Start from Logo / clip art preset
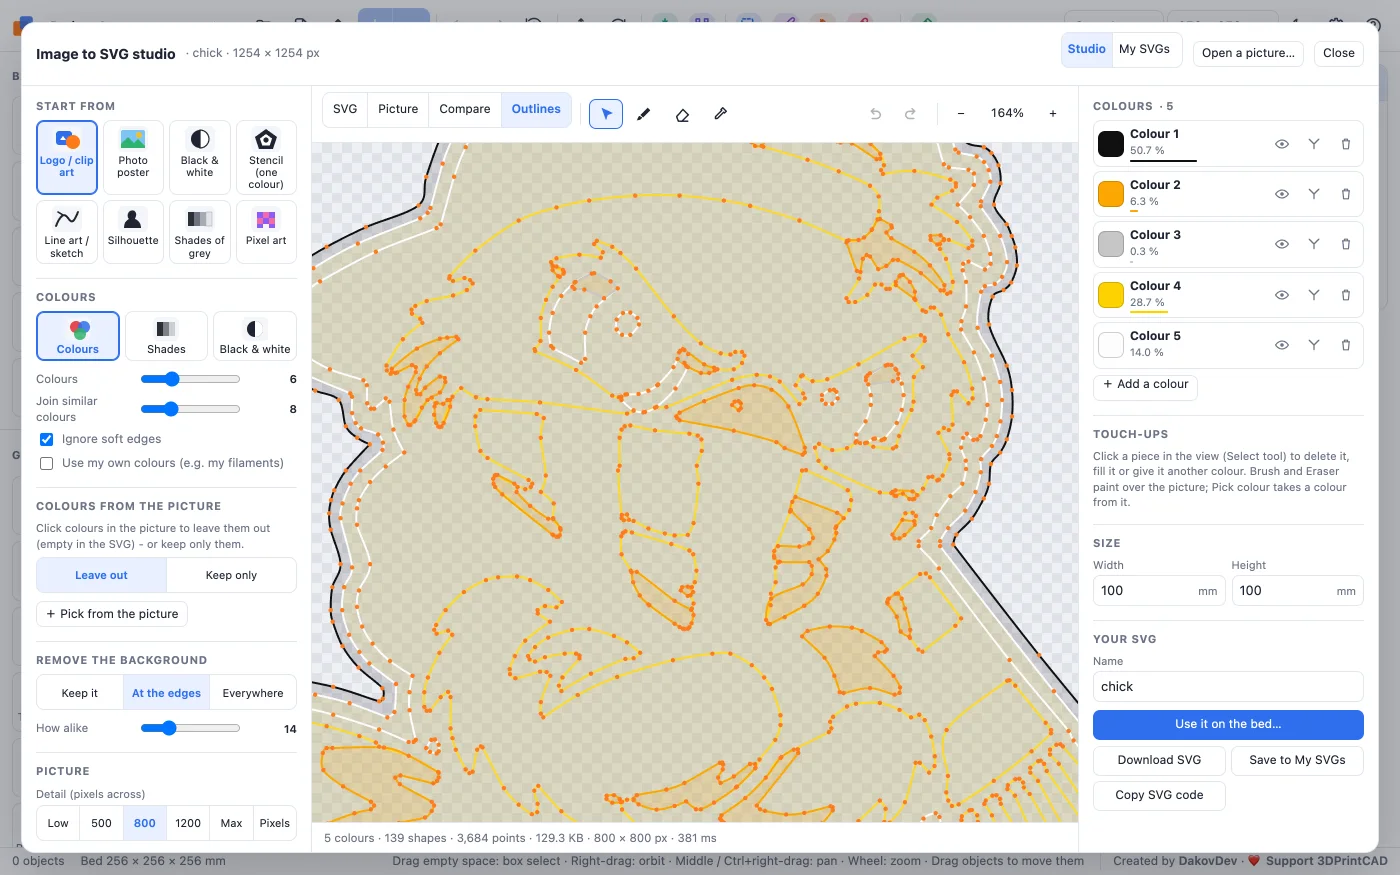Screen dimensions: 1400x875 [67, 157]
